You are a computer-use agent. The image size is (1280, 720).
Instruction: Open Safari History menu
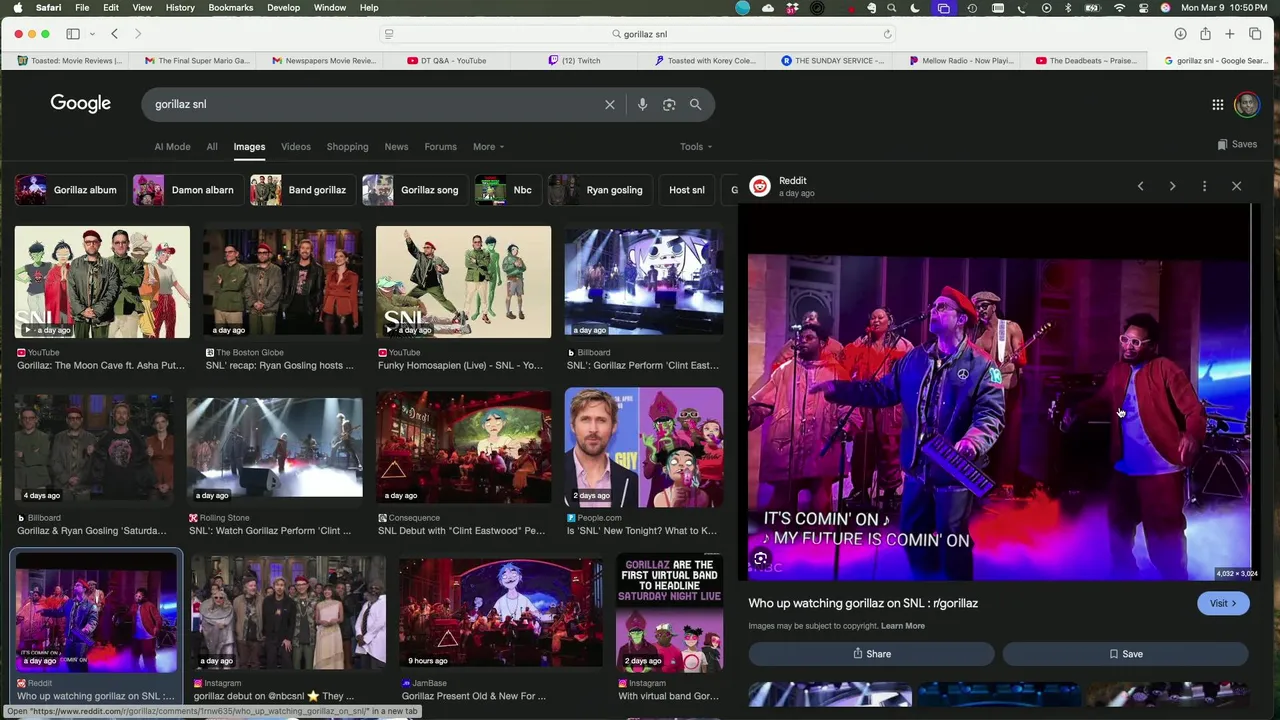180,8
